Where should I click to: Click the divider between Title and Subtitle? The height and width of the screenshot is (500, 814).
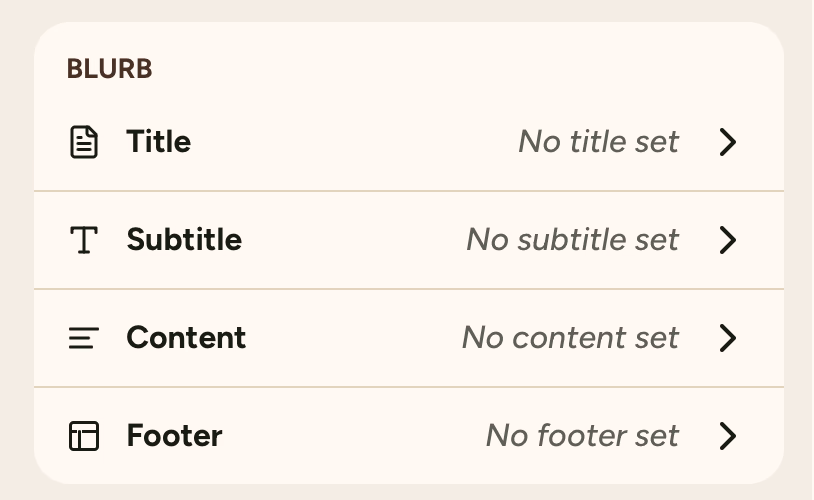[409, 191]
